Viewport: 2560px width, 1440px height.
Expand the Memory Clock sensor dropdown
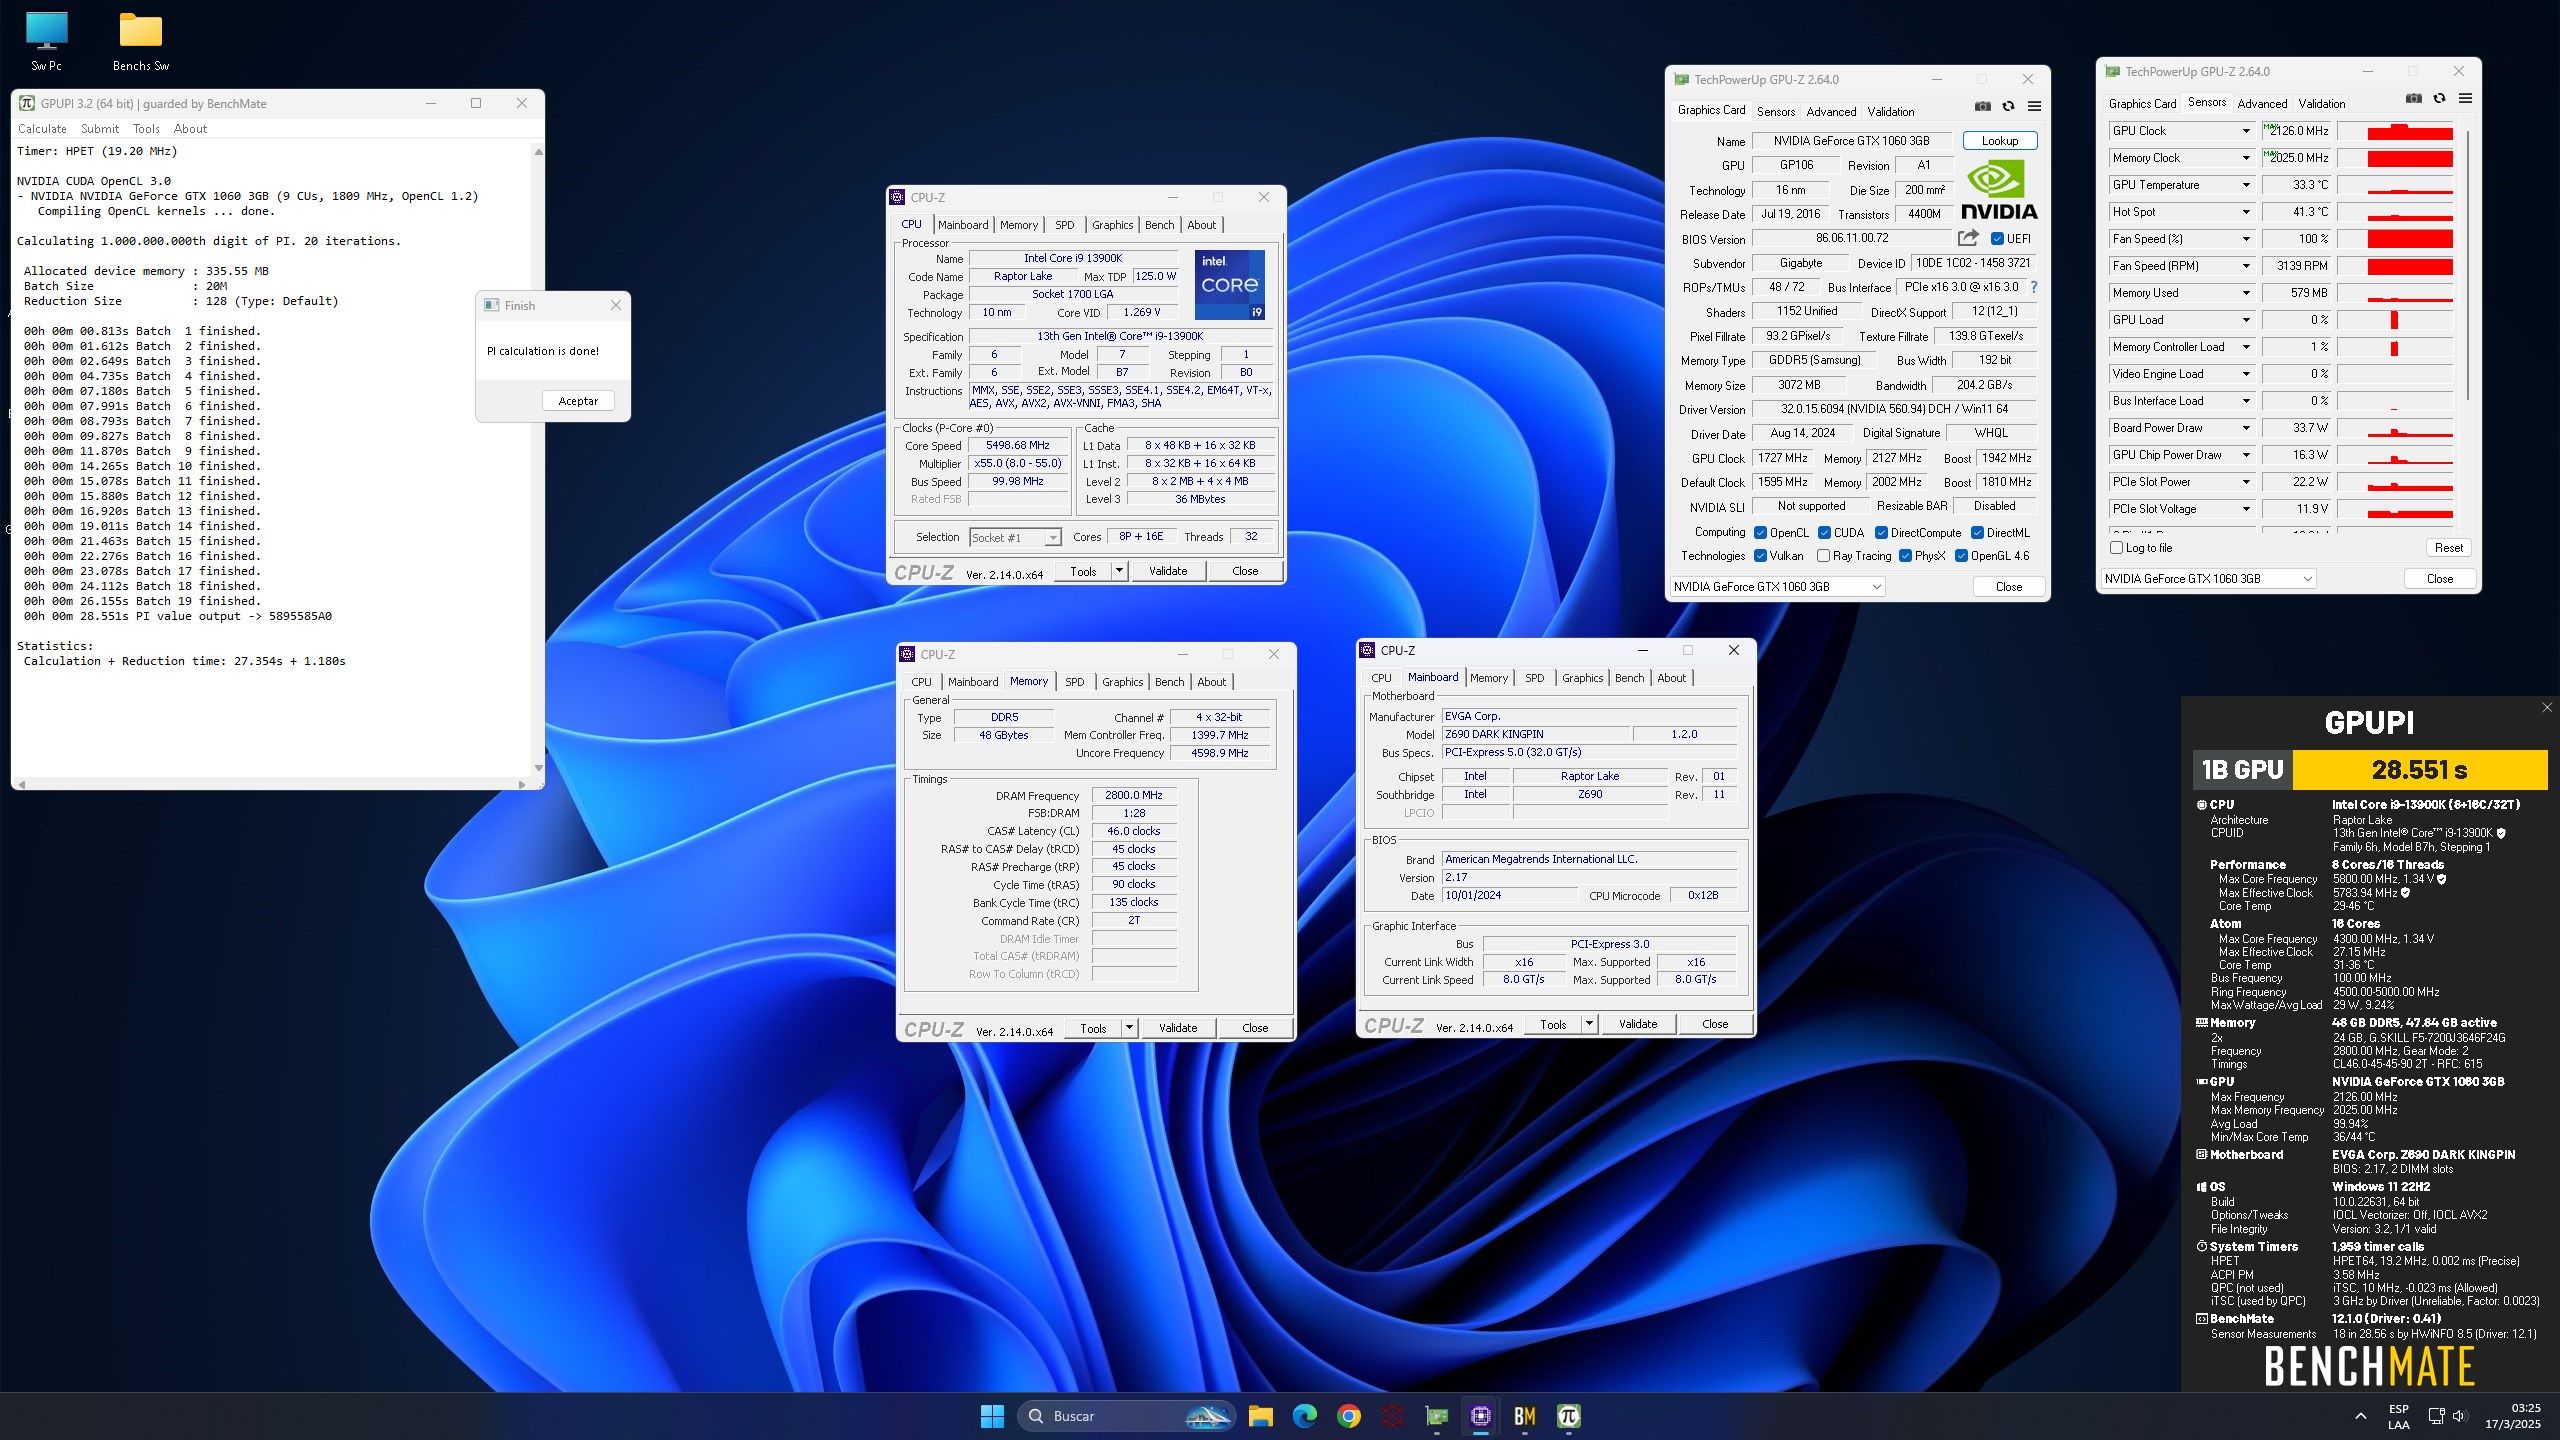[2245, 158]
